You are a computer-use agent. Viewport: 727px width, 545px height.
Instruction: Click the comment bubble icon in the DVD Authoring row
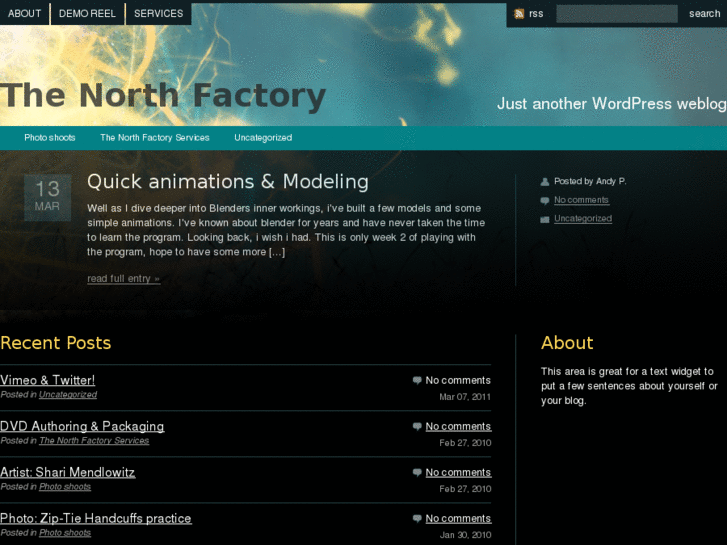(x=417, y=426)
